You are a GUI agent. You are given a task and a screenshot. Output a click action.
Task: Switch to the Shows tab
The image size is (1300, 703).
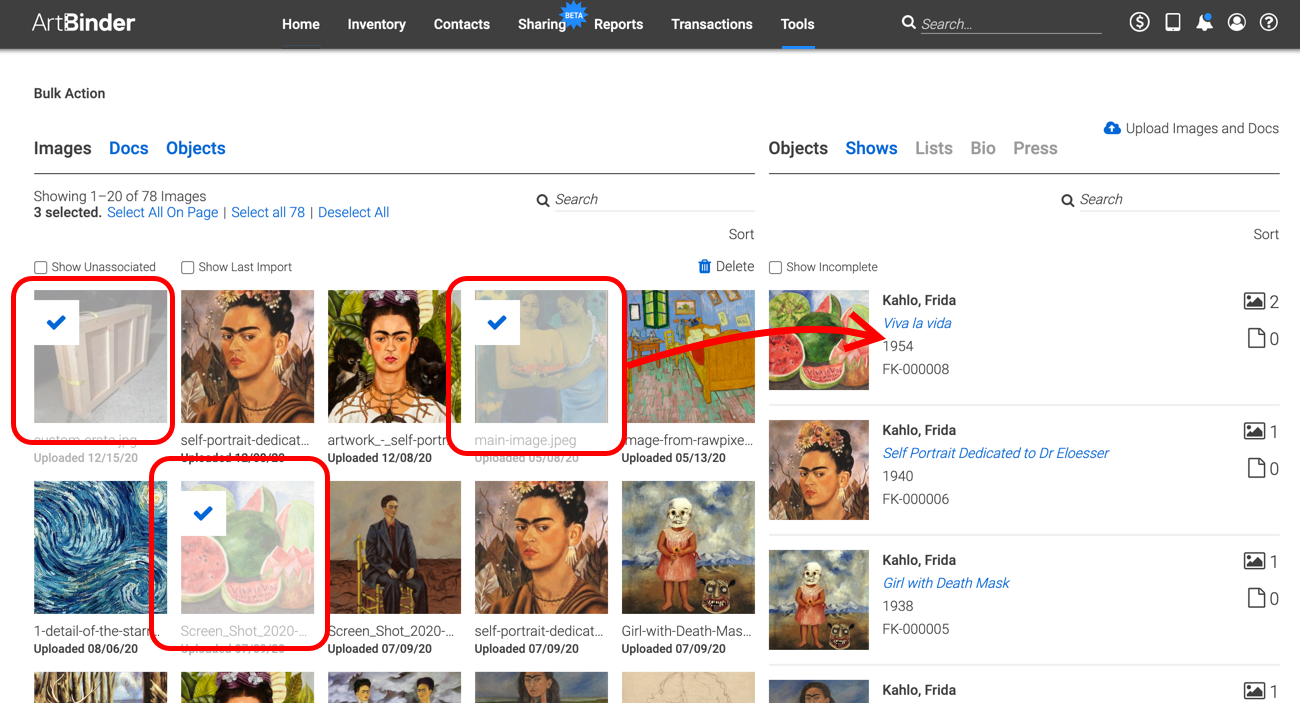[x=872, y=148]
